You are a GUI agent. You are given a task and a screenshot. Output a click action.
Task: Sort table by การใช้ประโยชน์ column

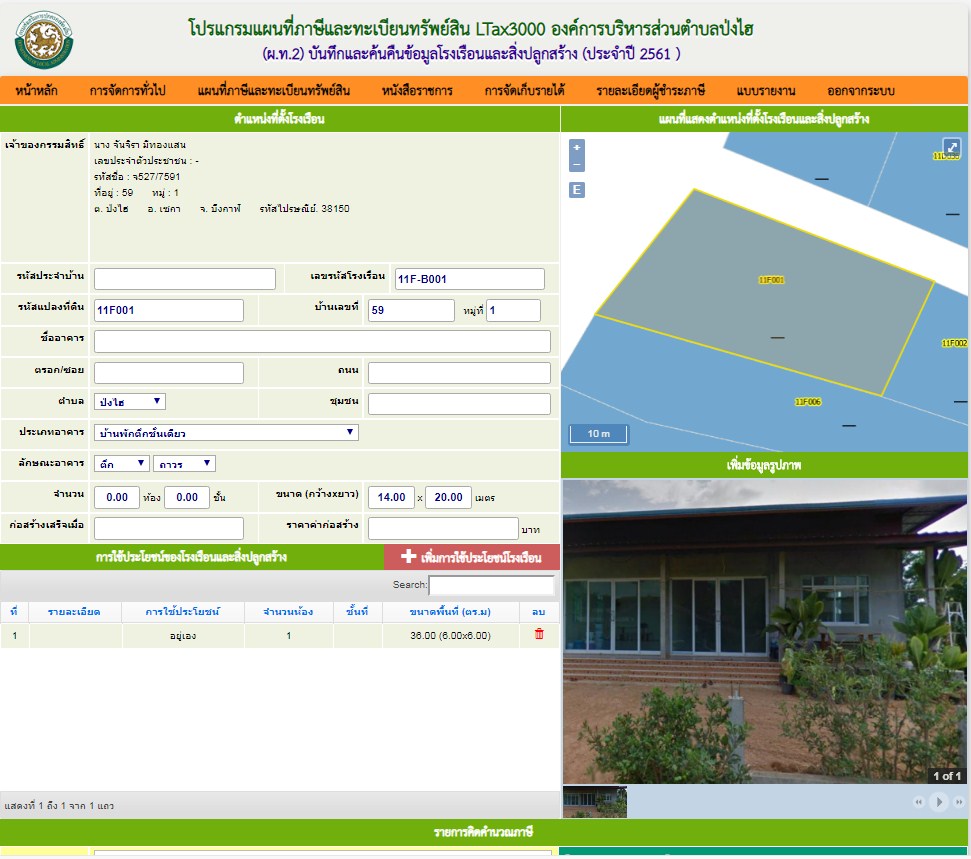click(183, 612)
